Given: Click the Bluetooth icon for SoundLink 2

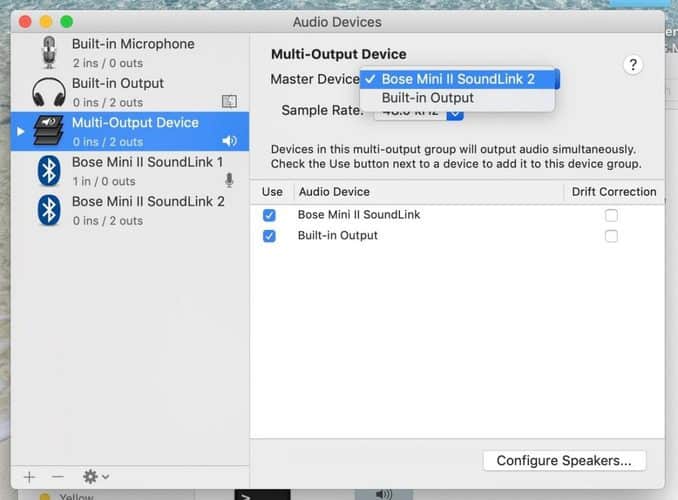Looking at the screenshot, I should [49, 210].
